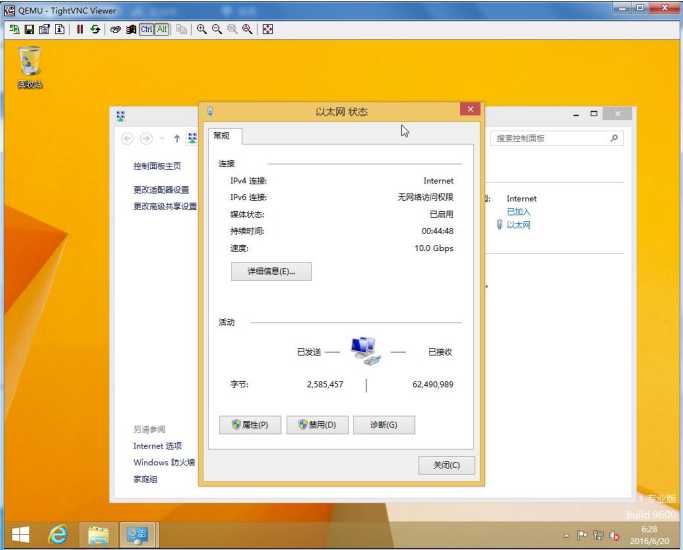This screenshot has height=550, width=683.
Task: Send Ctrl+Esc using the toolbar icon
Action: pyautogui.click(x=131, y=29)
